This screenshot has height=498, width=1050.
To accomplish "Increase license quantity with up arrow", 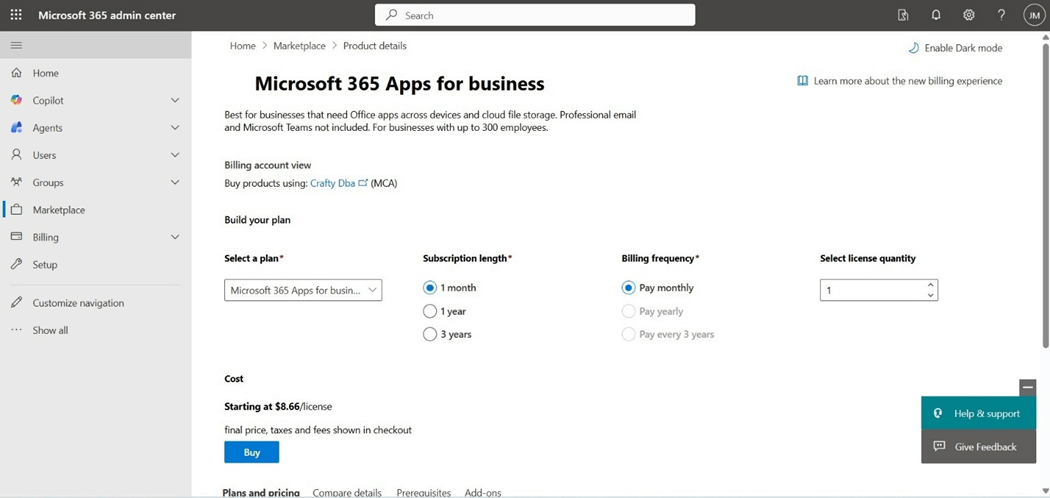I will 931,285.
